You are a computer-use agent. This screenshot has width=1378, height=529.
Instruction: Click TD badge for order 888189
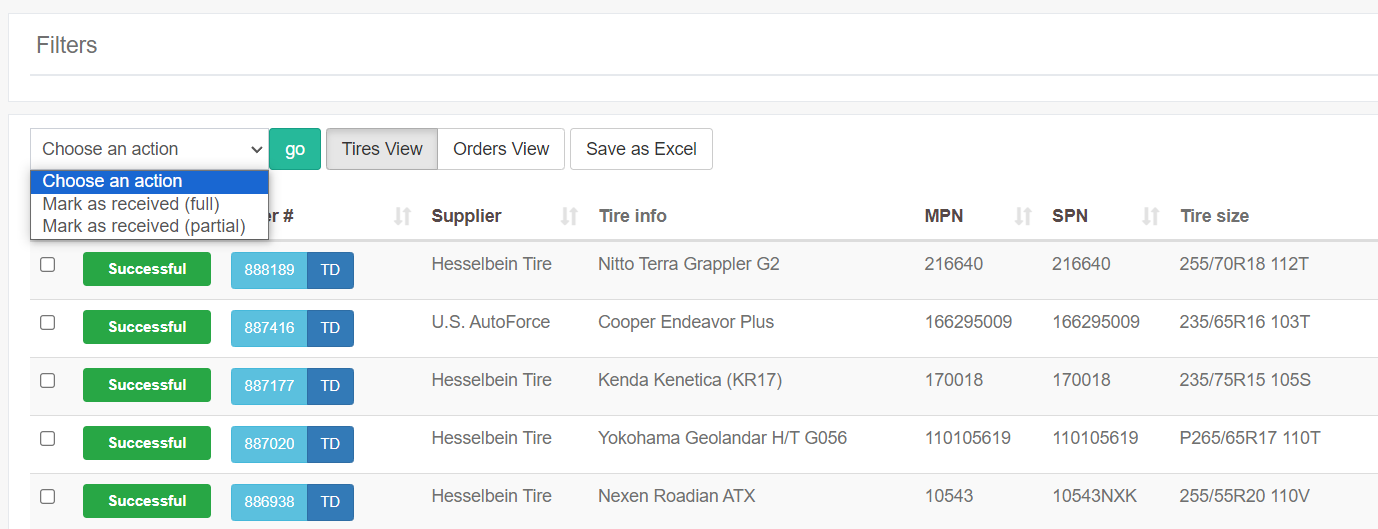[x=330, y=270]
